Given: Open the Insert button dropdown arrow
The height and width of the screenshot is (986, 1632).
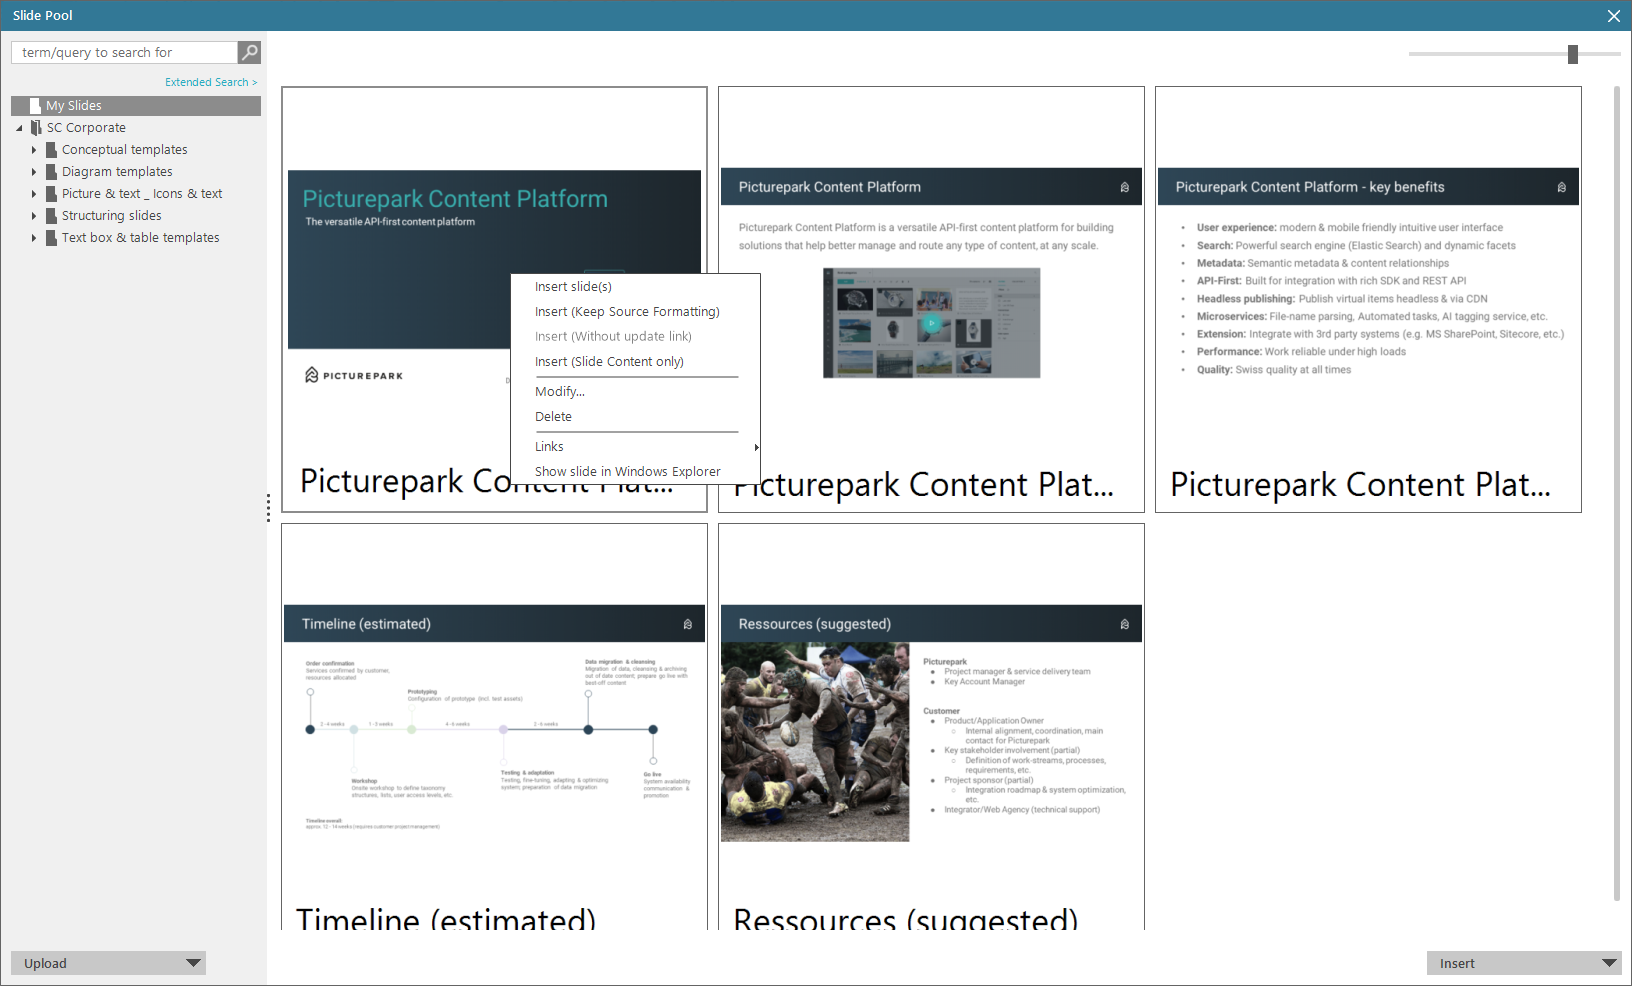Looking at the screenshot, I should 1609,963.
